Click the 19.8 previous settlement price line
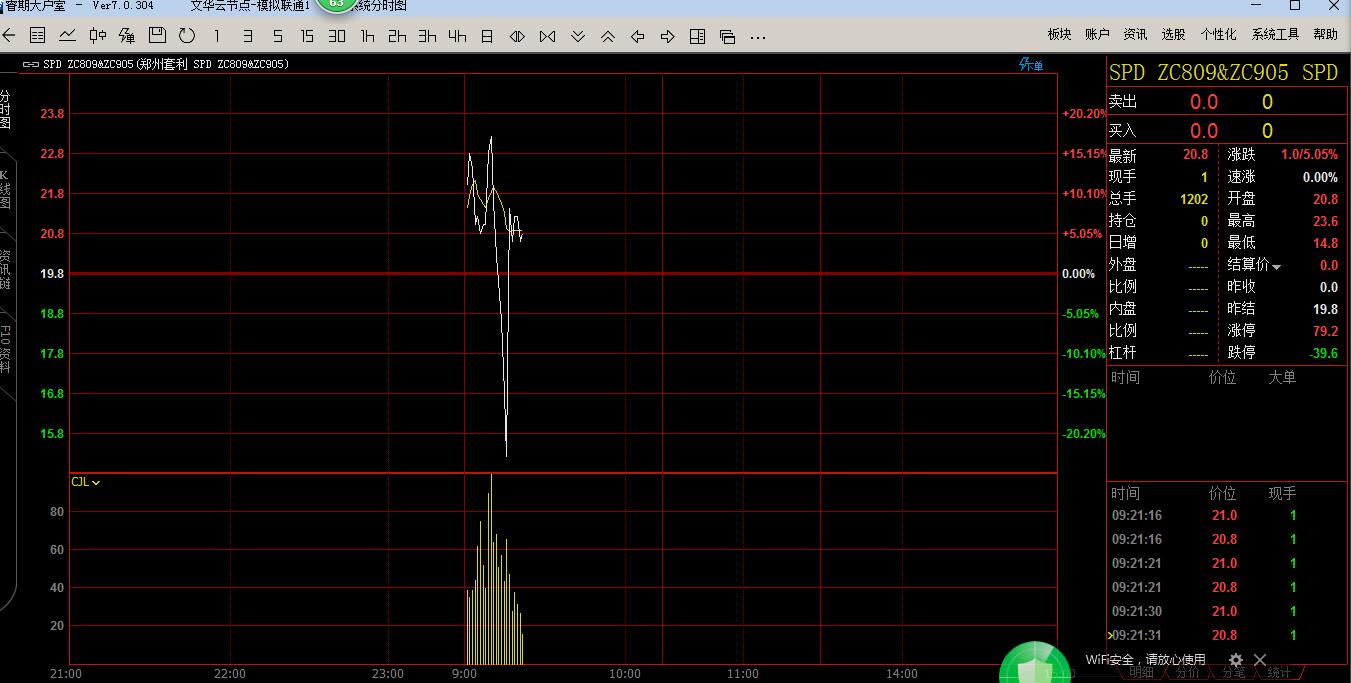Image resolution: width=1351 pixels, height=683 pixels. tap(560, 273)
